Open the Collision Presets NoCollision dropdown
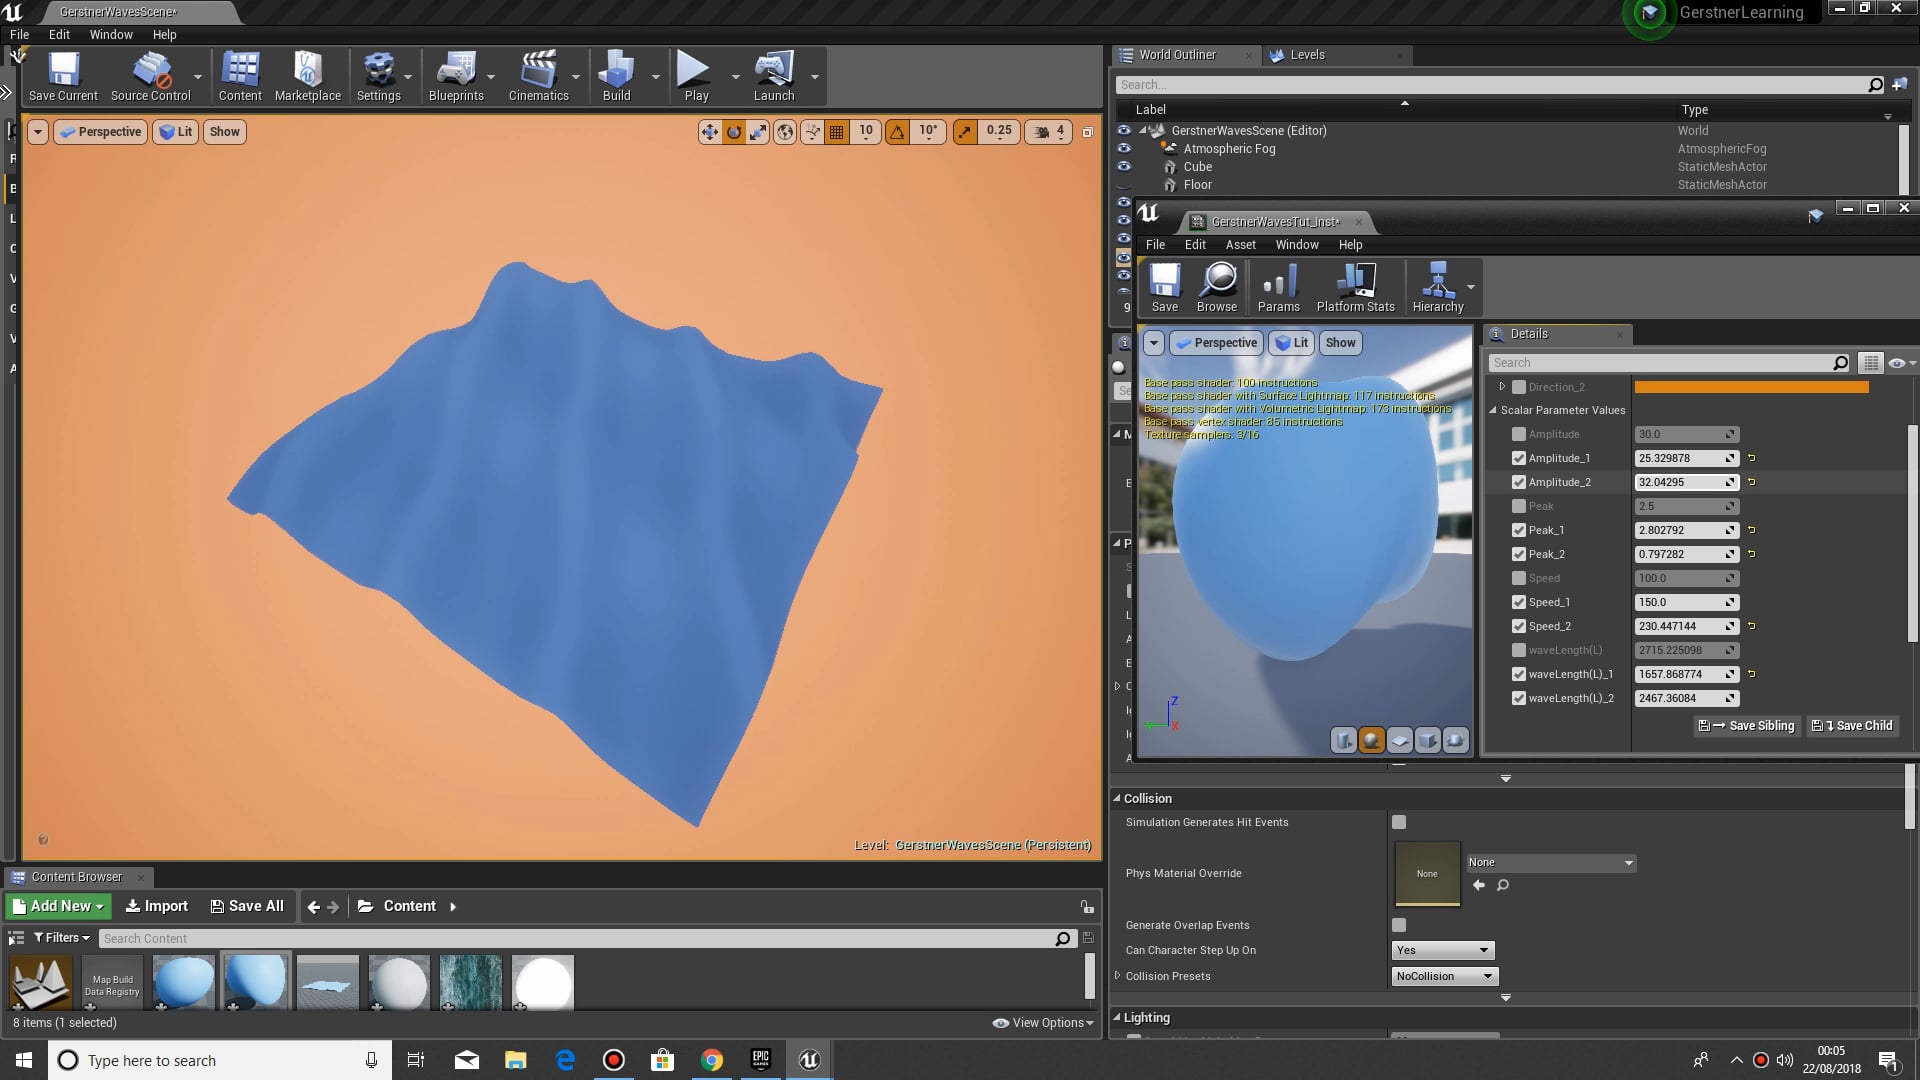 click(1445, 976)
